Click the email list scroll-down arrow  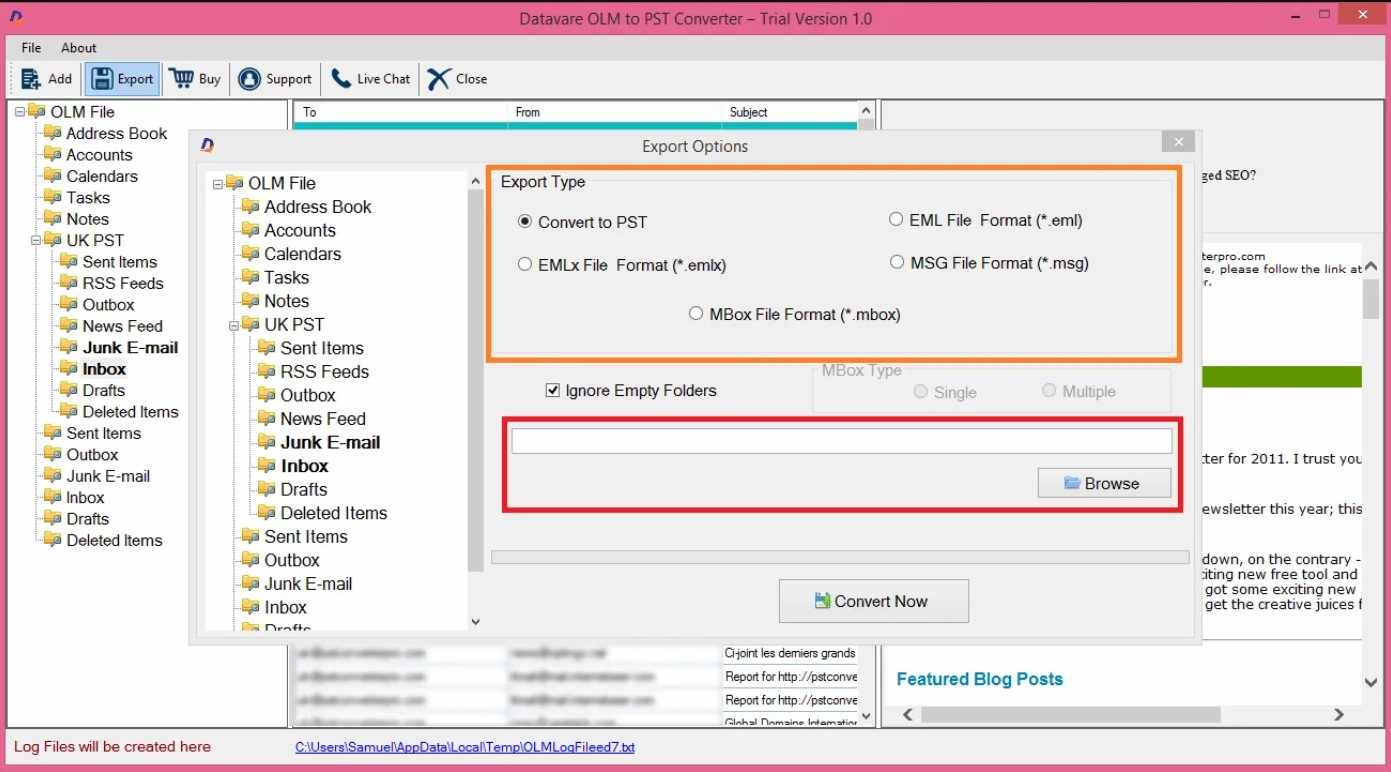coord(866,717)
